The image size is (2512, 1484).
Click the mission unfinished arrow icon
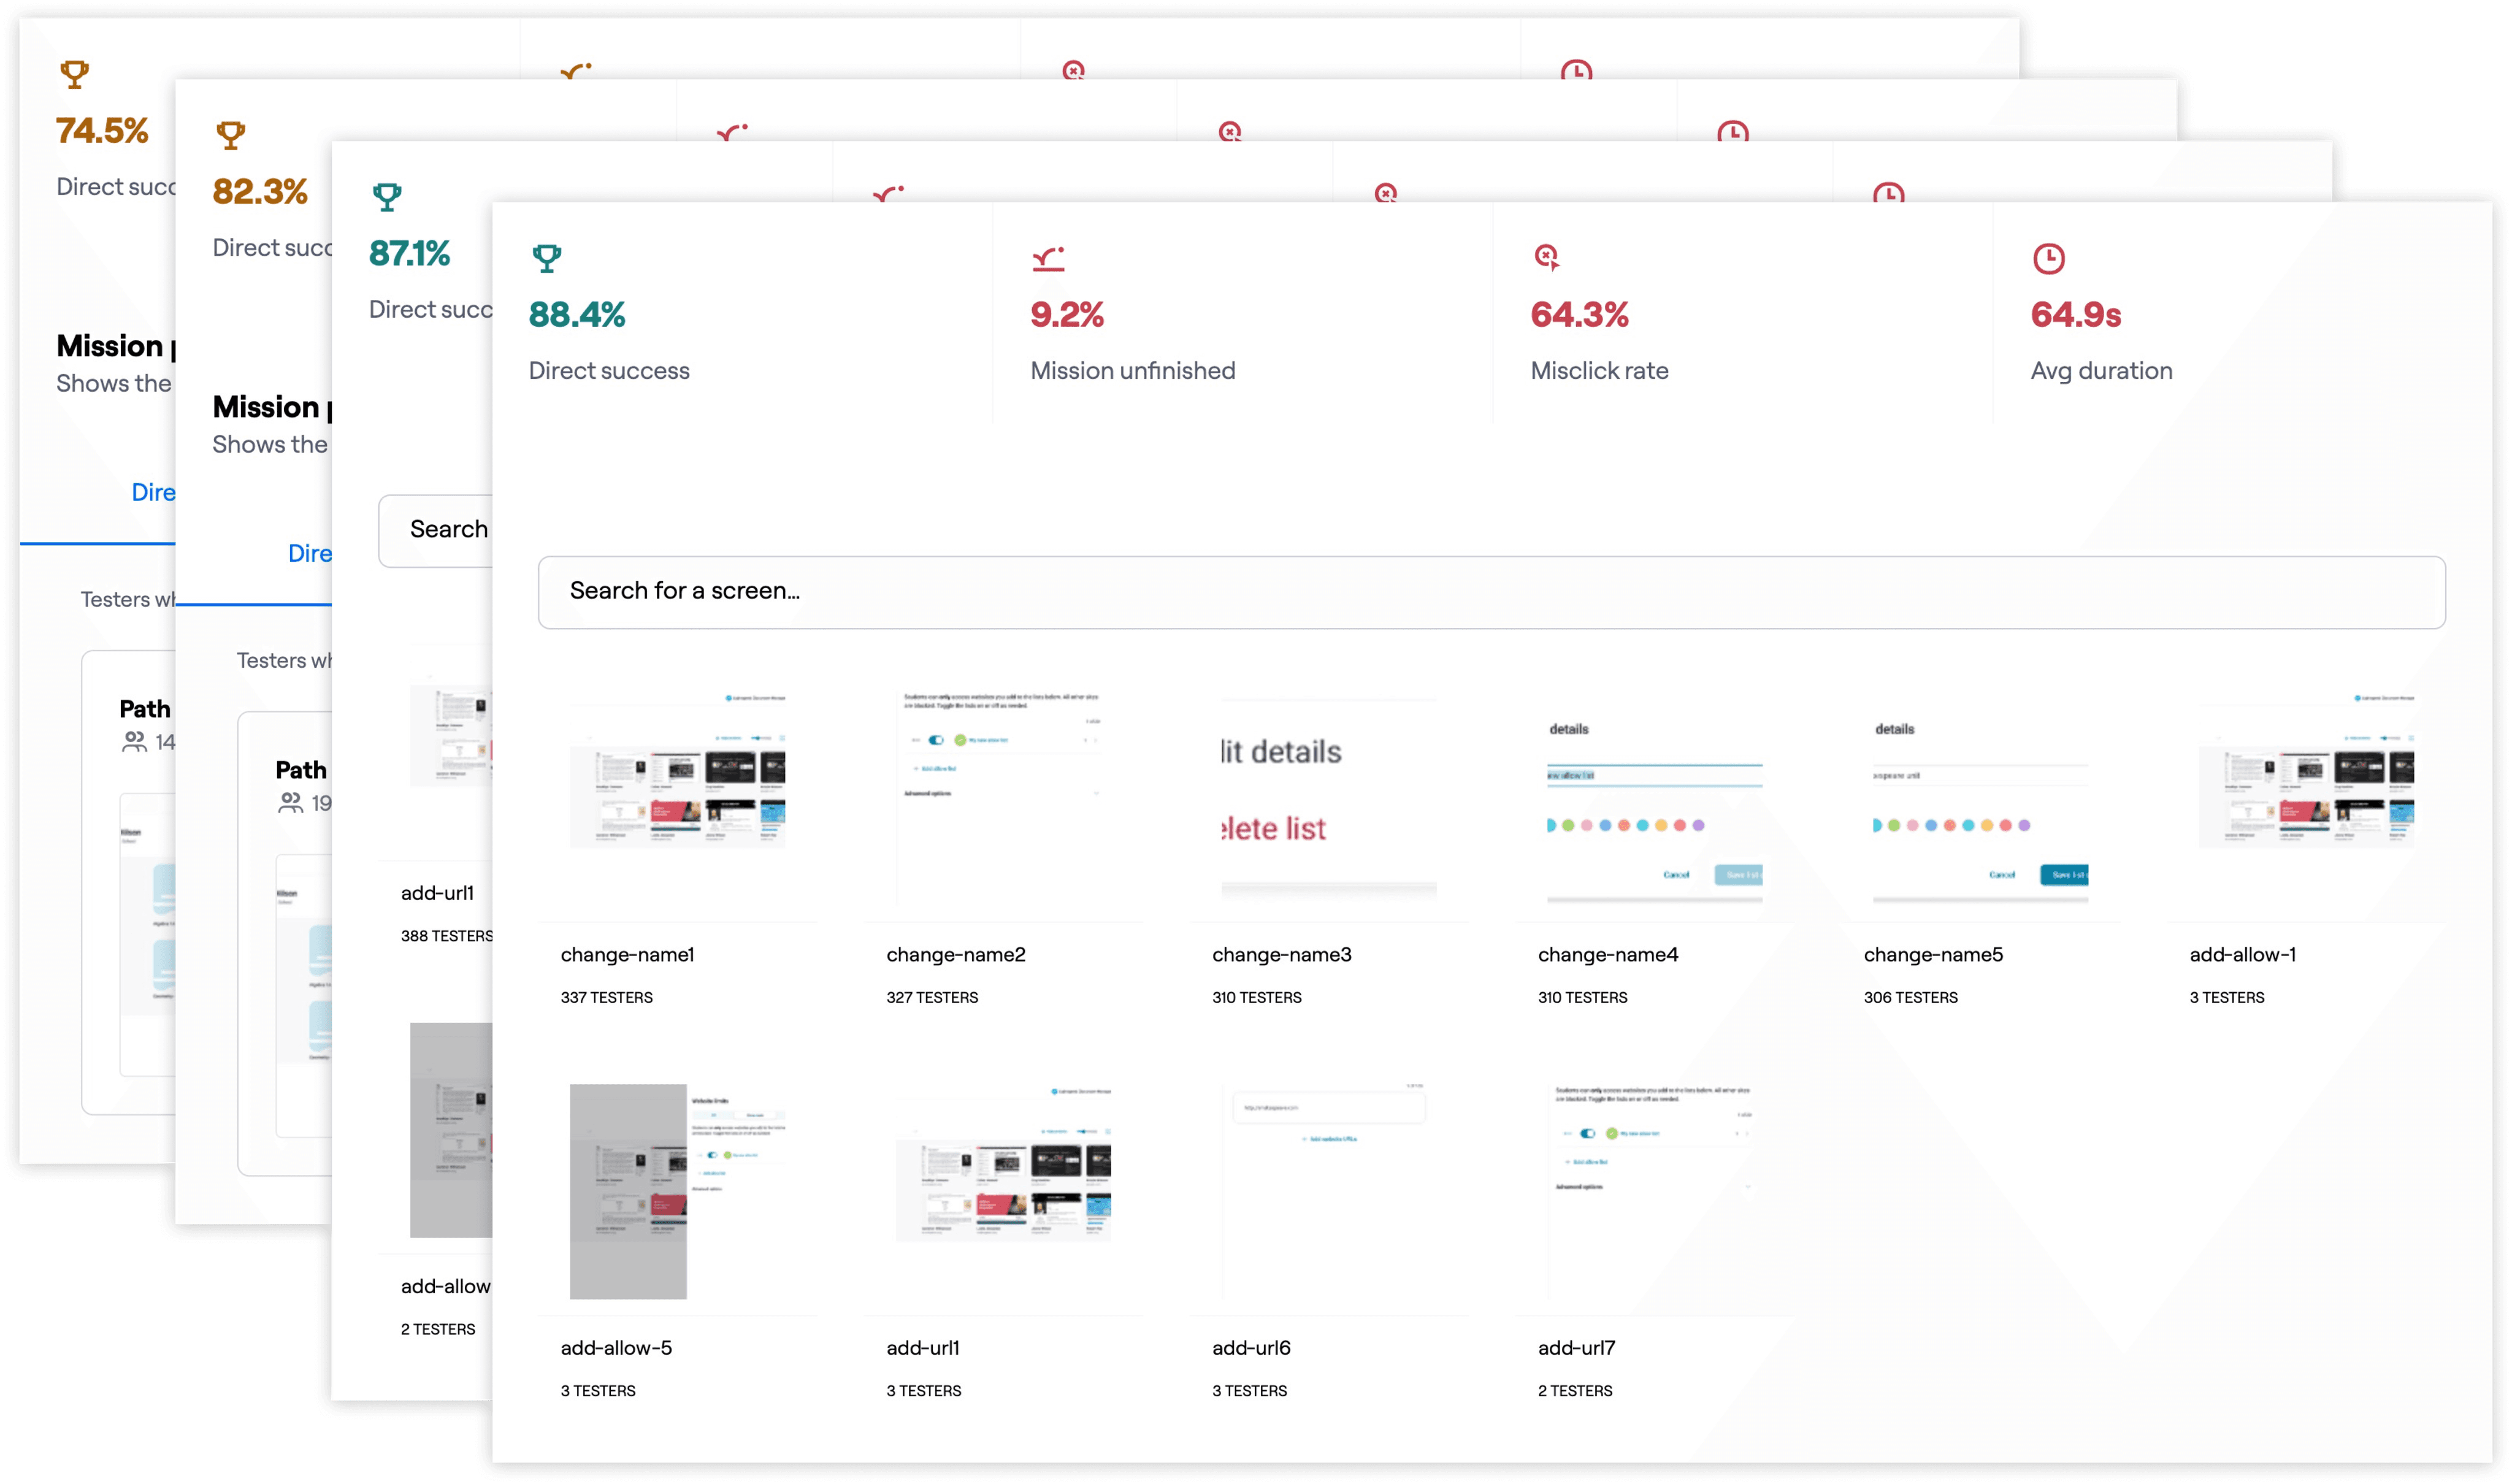click(1047, 256)
